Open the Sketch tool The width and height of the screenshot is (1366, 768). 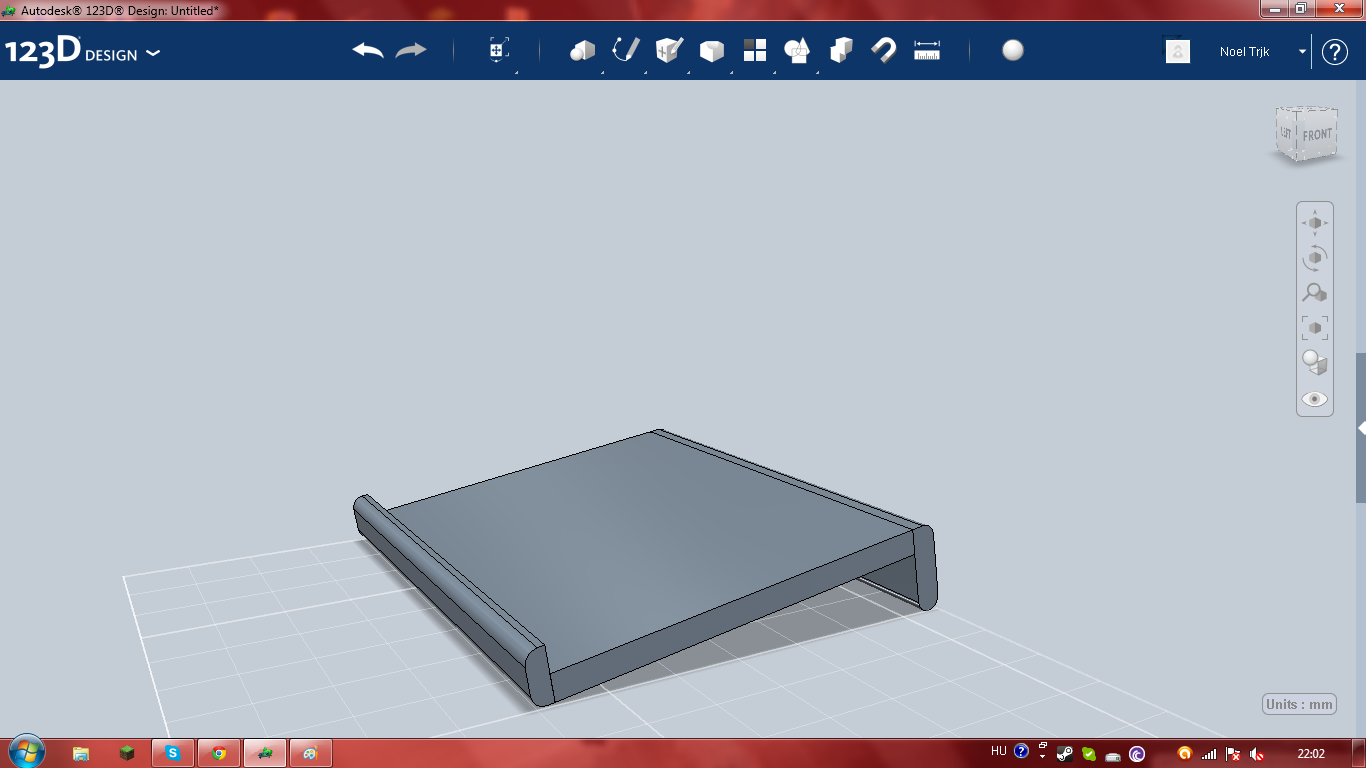626,50
